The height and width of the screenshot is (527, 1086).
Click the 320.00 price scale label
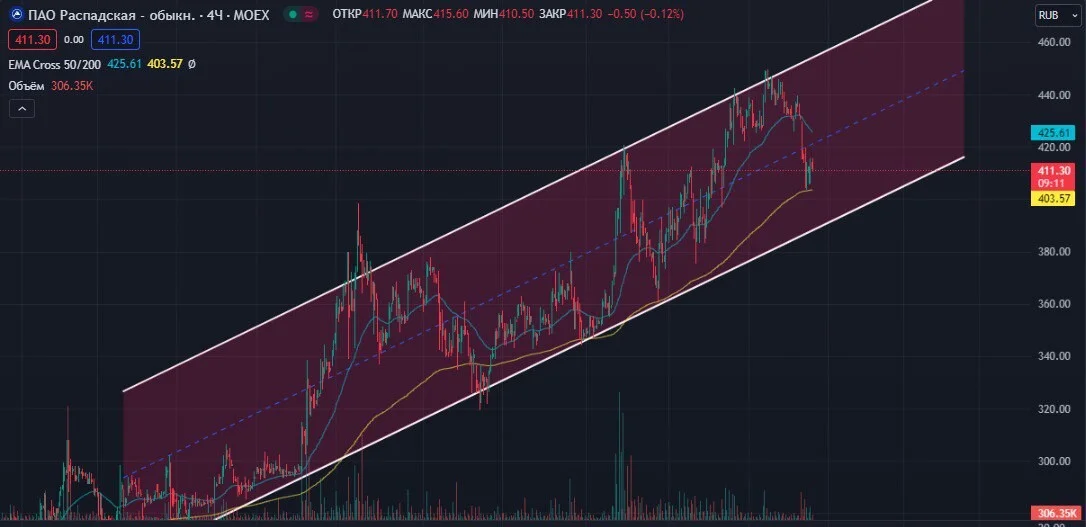[x=1055, y=409]
